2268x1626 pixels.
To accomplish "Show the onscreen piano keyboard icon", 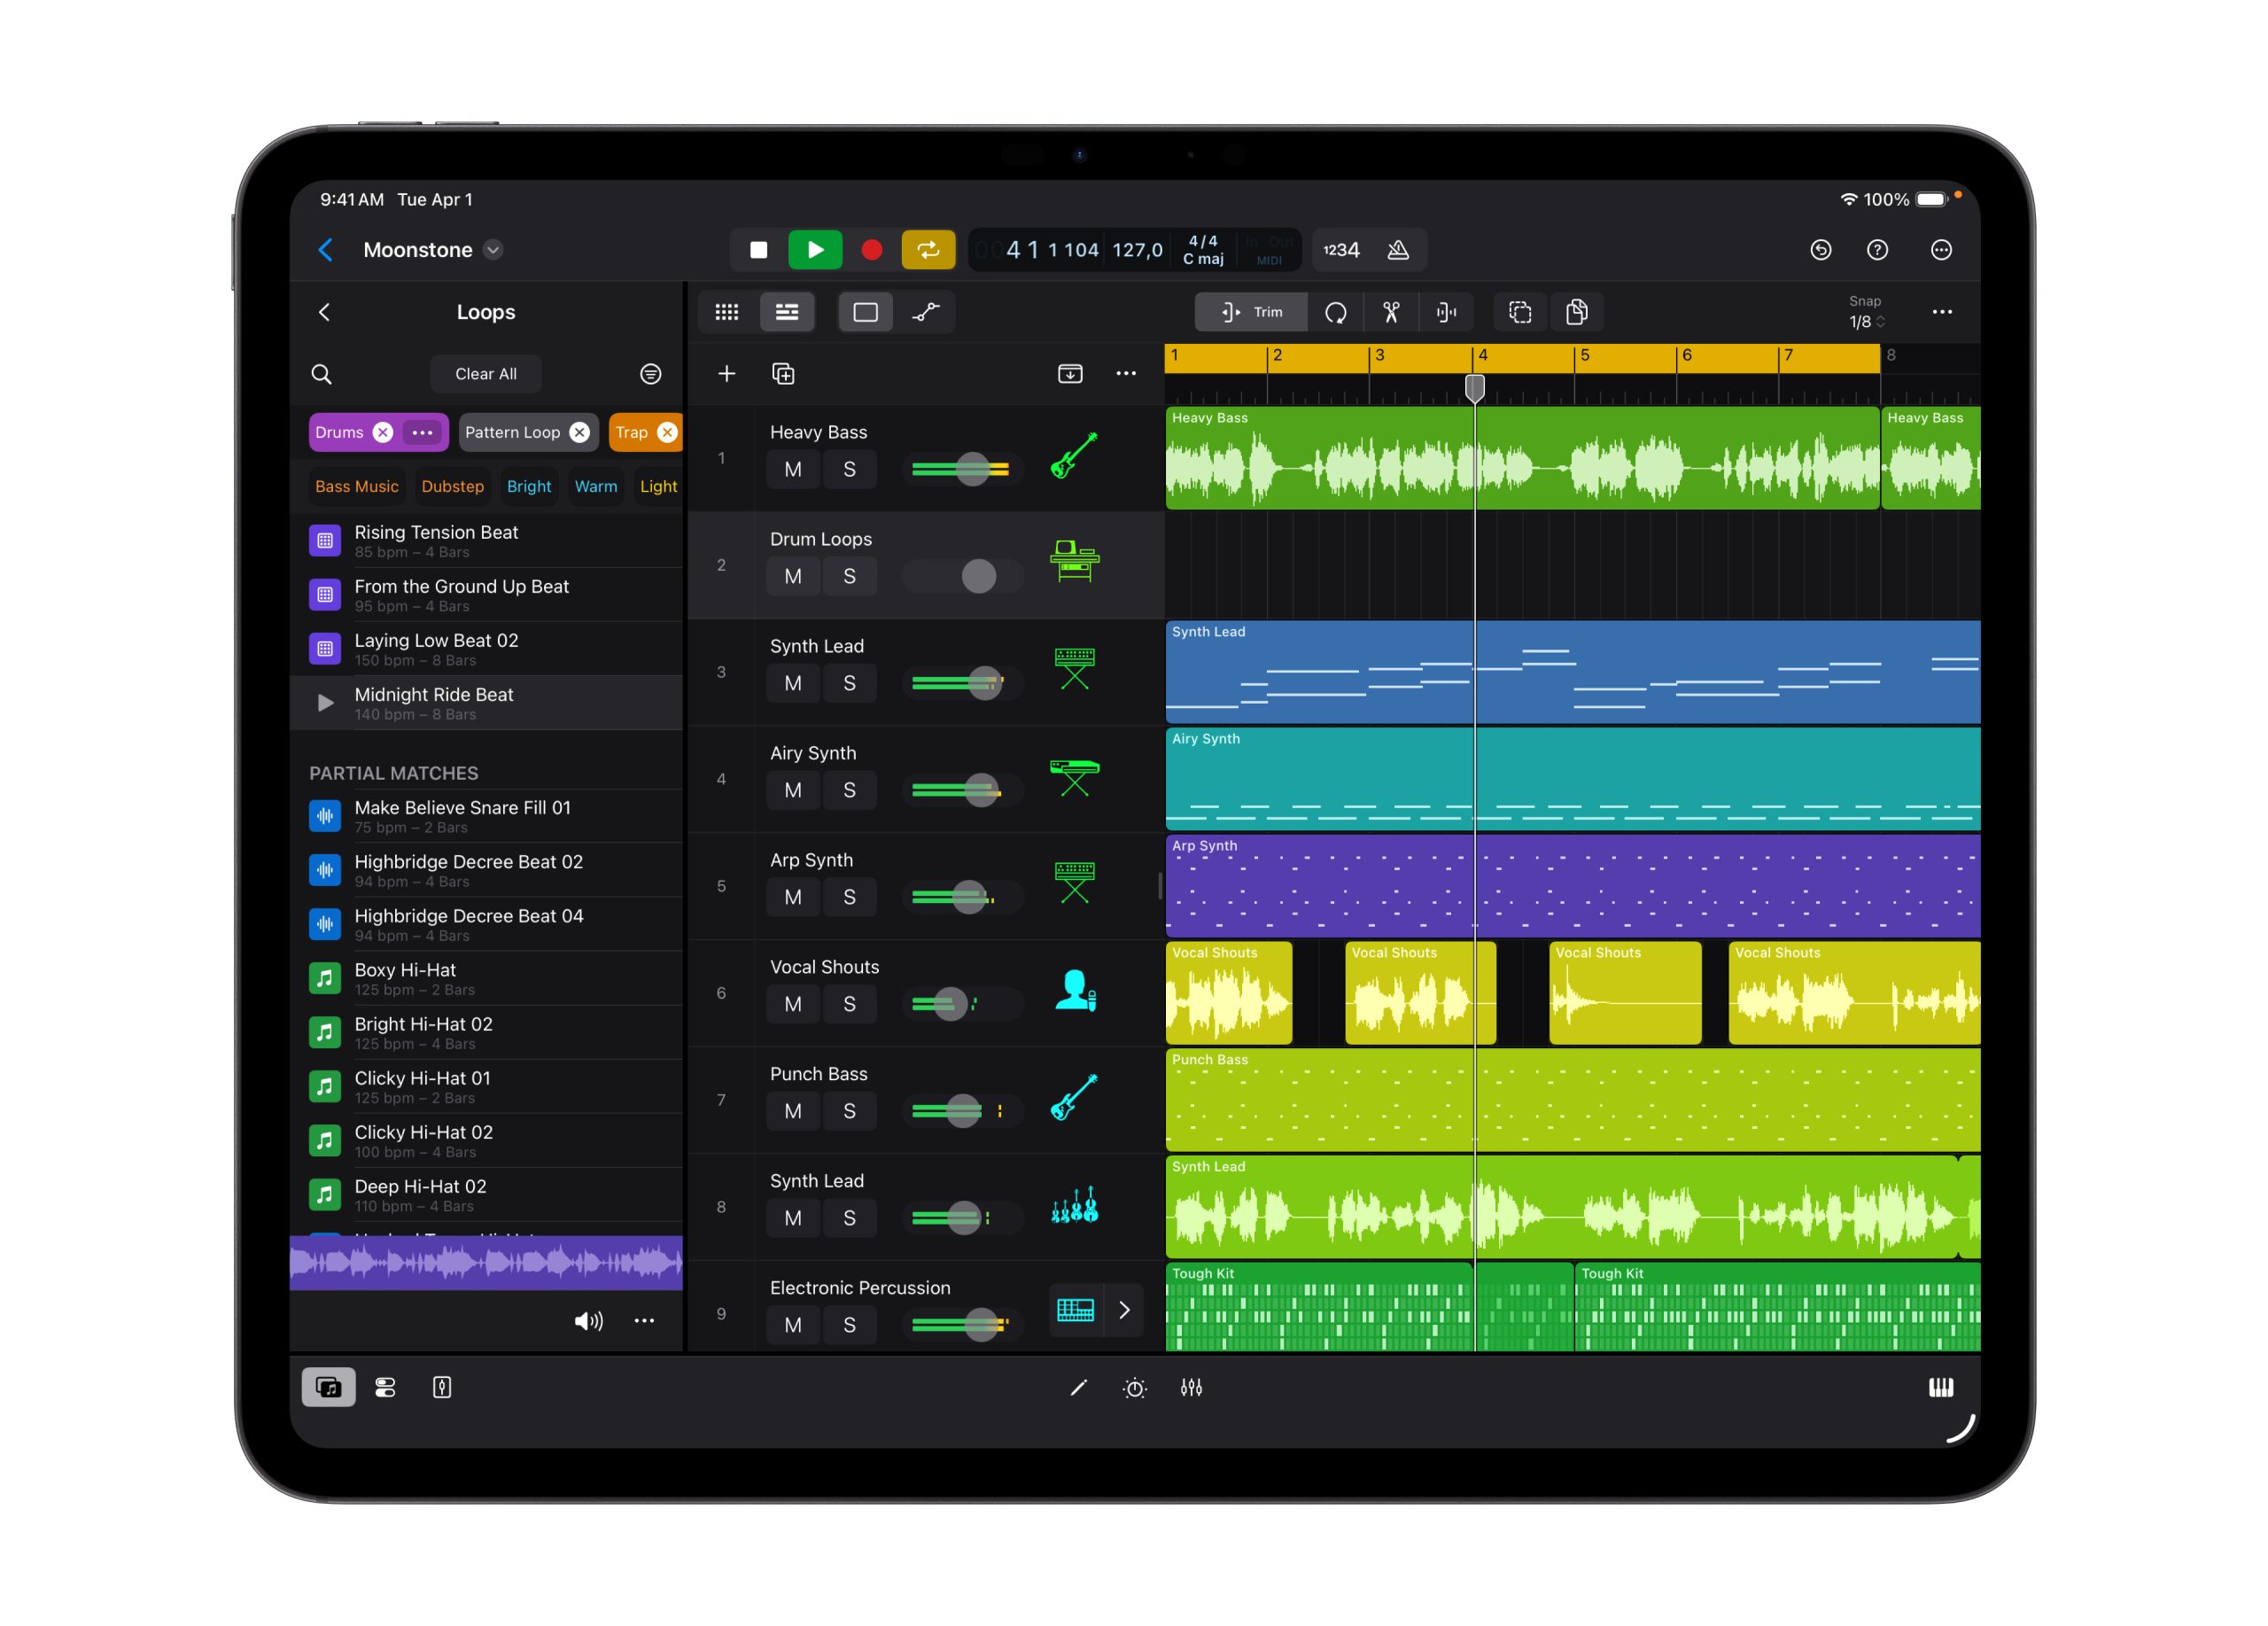I will 1941,1387.
